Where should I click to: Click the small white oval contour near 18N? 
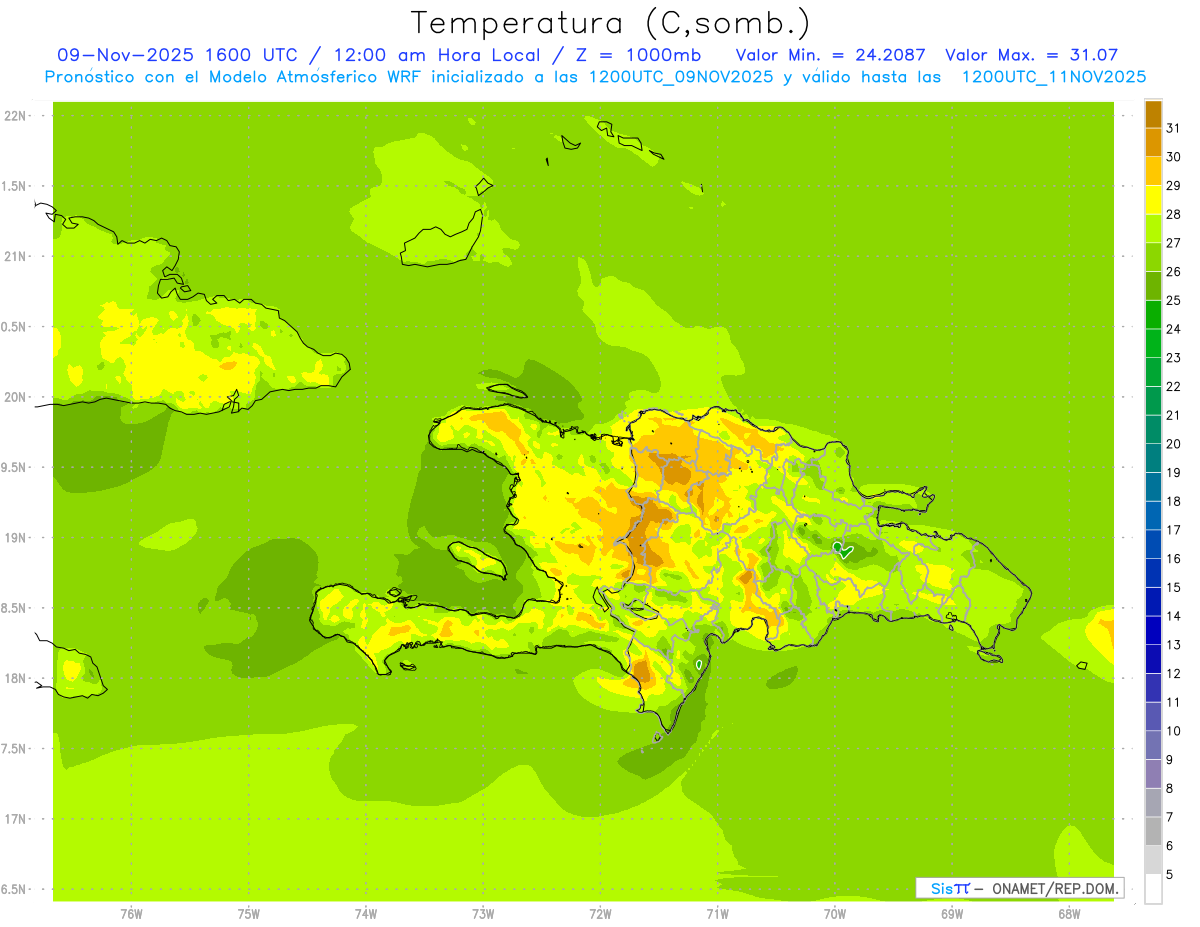pos(698,664)
